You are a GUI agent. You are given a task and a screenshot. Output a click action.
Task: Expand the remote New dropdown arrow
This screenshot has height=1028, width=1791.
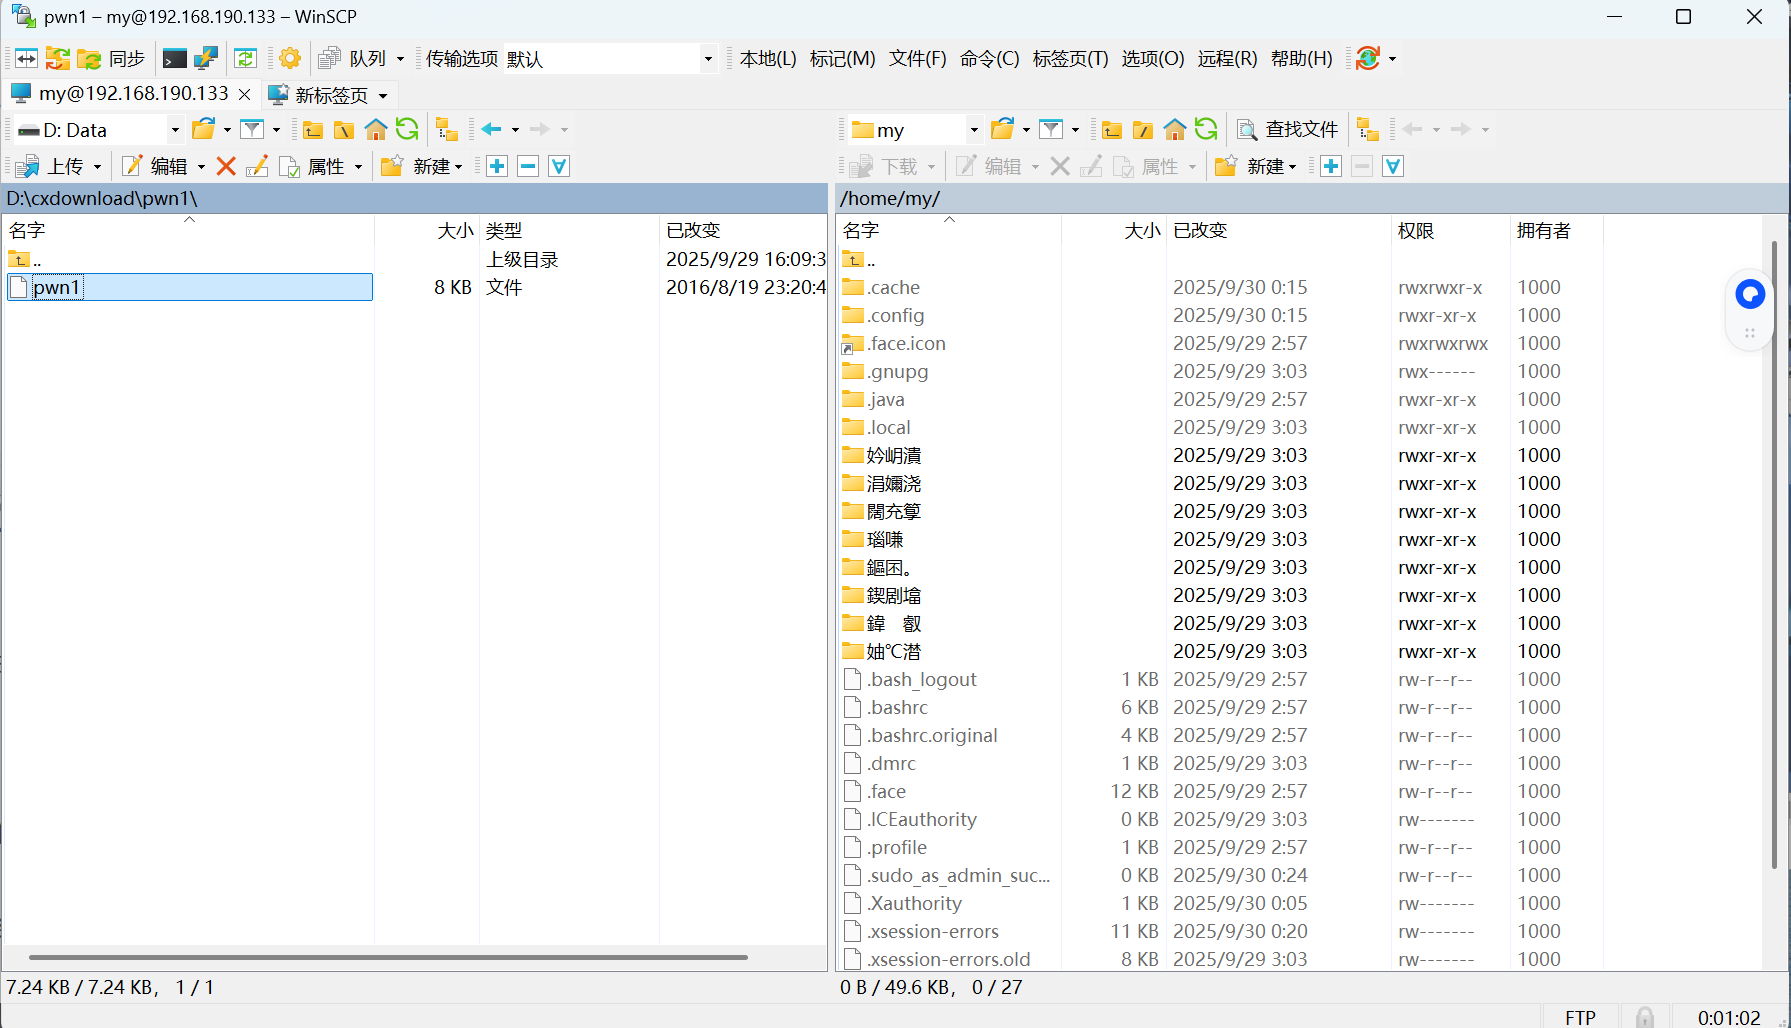1292,167
